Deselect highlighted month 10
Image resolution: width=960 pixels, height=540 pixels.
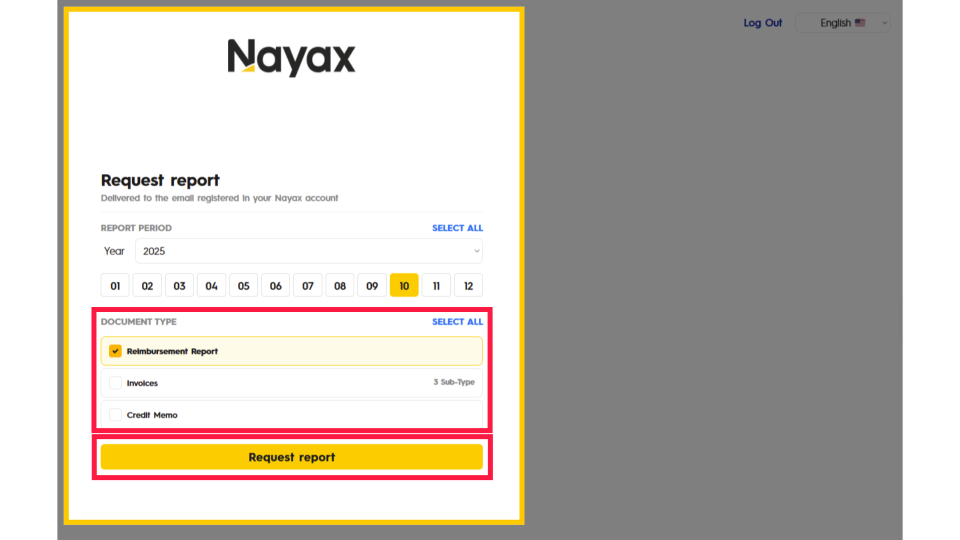[x=404, y=285]
